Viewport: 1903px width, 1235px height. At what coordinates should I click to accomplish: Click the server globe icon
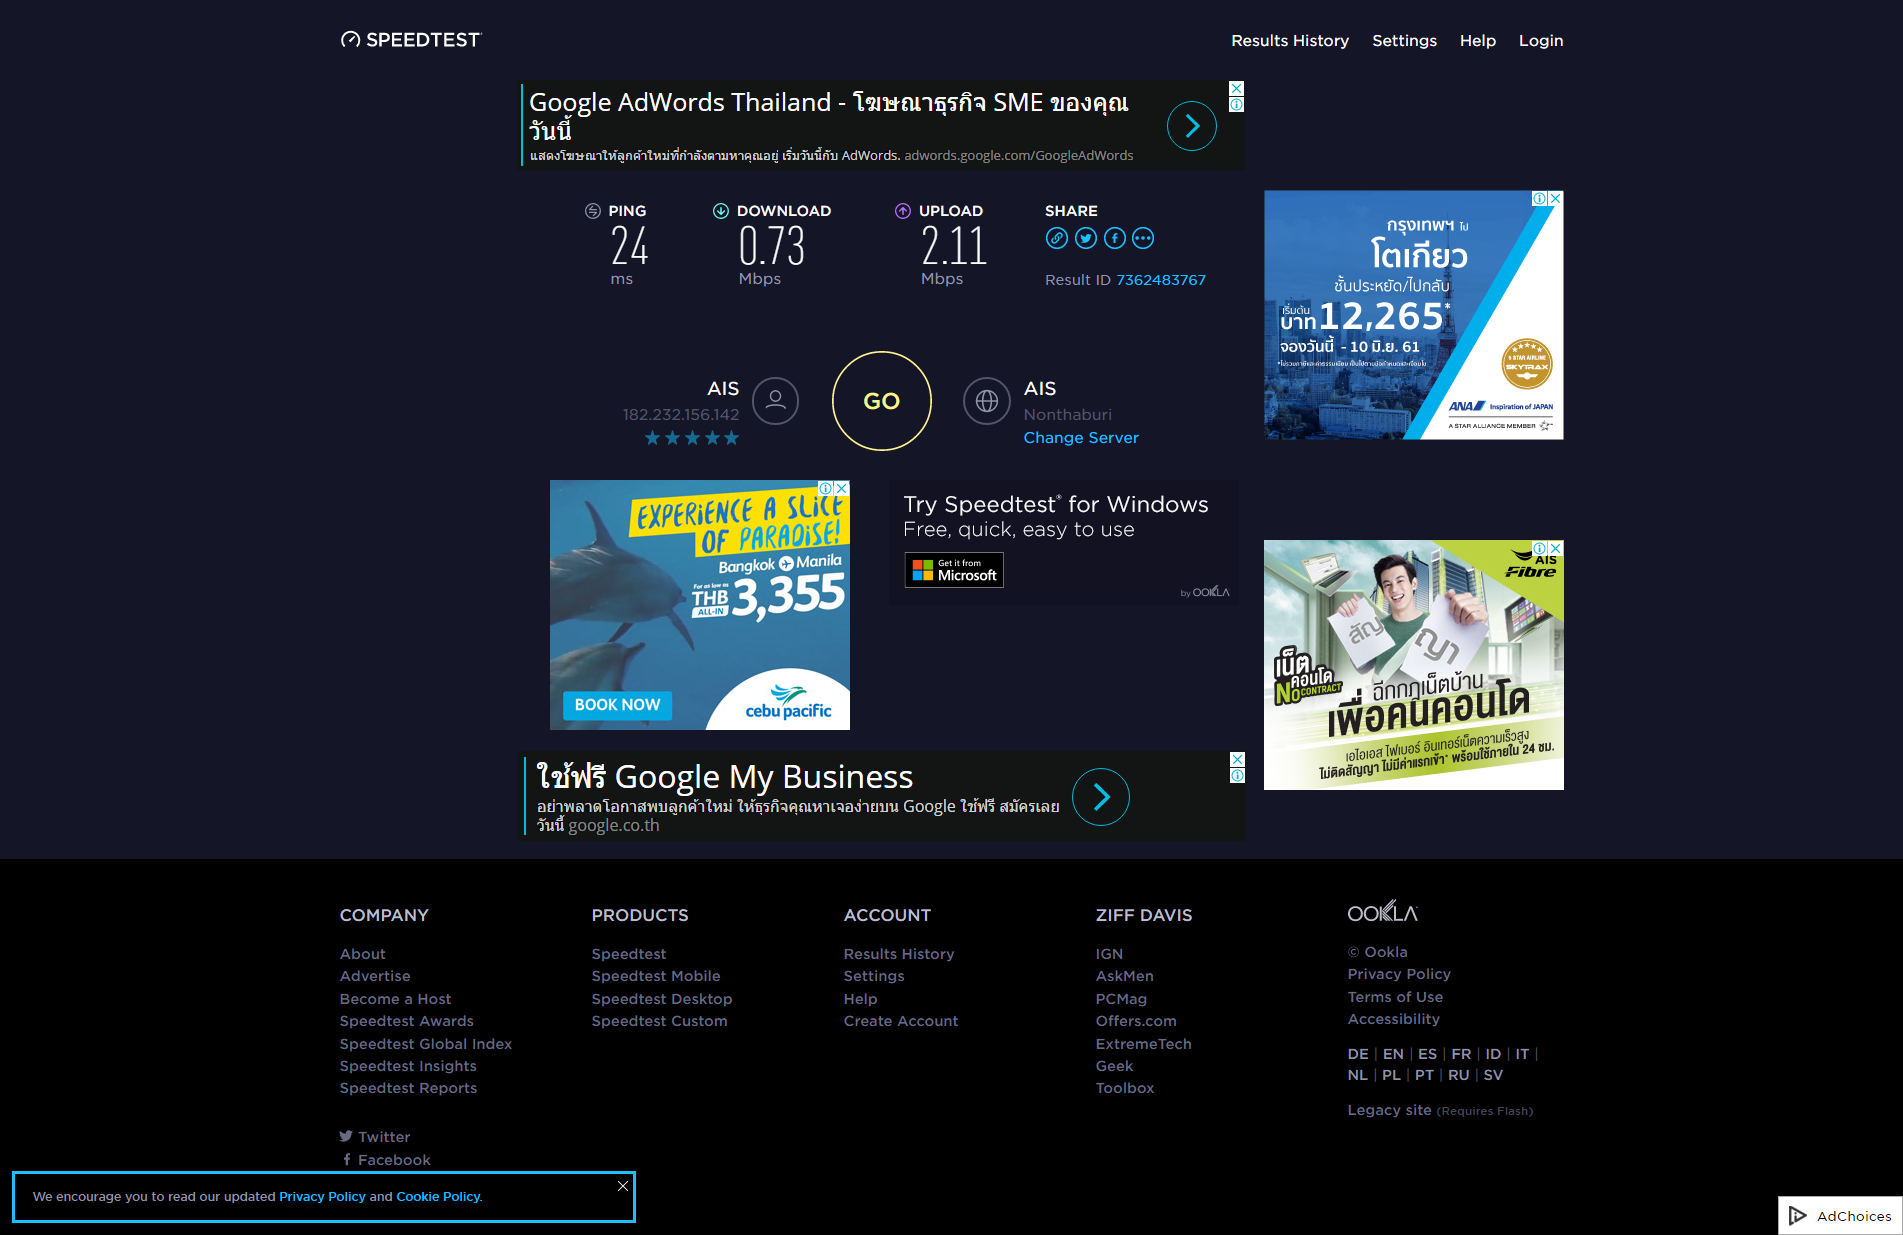[x=987, y=401]
